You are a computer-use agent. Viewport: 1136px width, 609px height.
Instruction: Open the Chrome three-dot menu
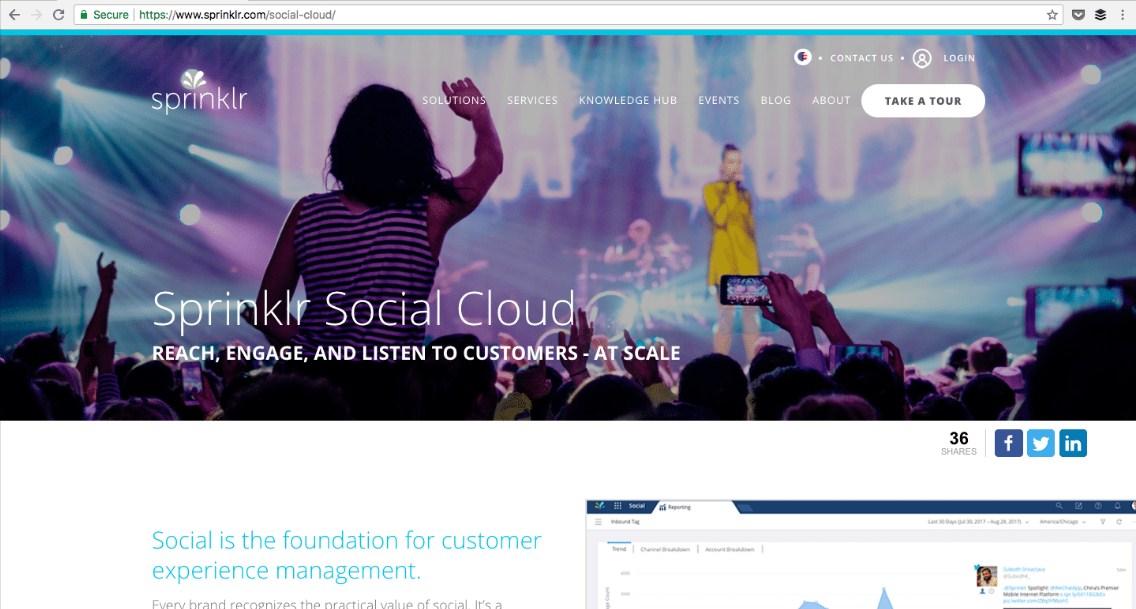(1122, 14)
